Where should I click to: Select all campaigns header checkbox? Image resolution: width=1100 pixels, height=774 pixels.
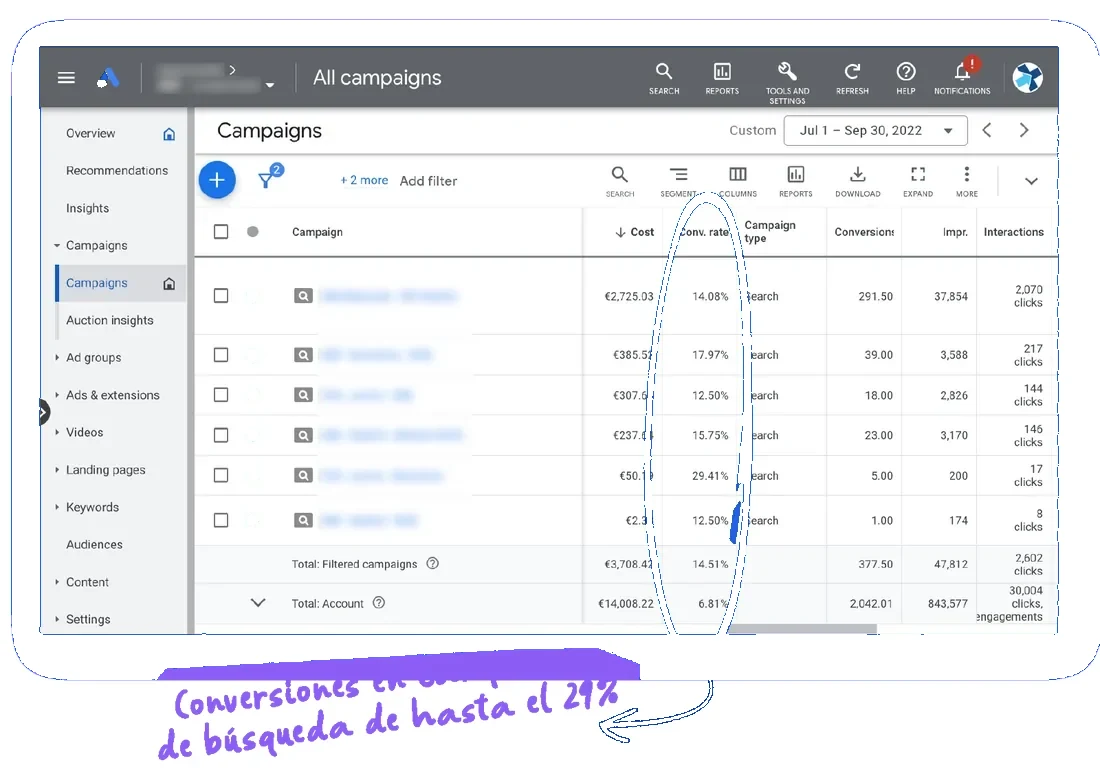pyautogui.click(x=221, y=232)
